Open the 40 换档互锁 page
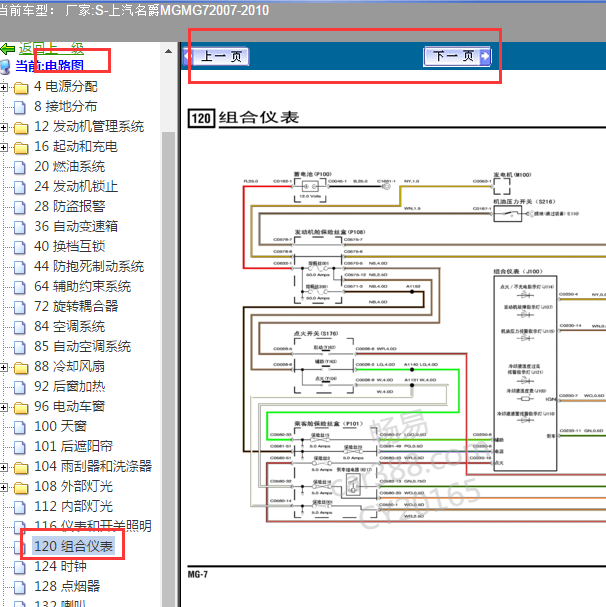The height and width of the screenshot is (607, 606). click(x=69, y=247)
